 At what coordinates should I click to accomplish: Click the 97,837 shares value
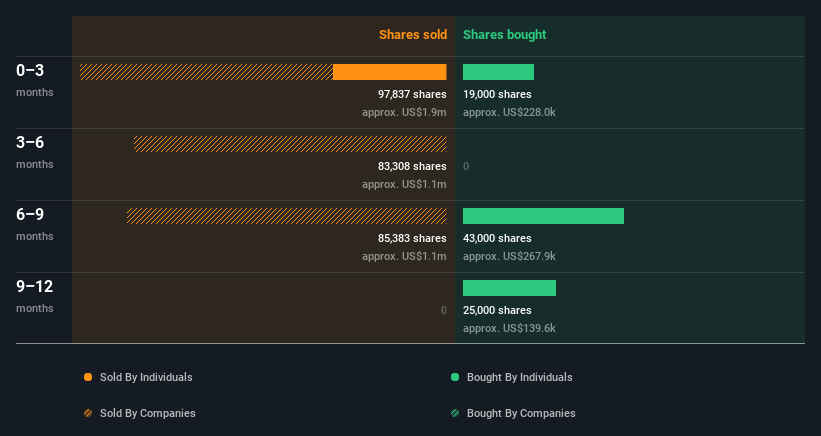tap(412, 94)
